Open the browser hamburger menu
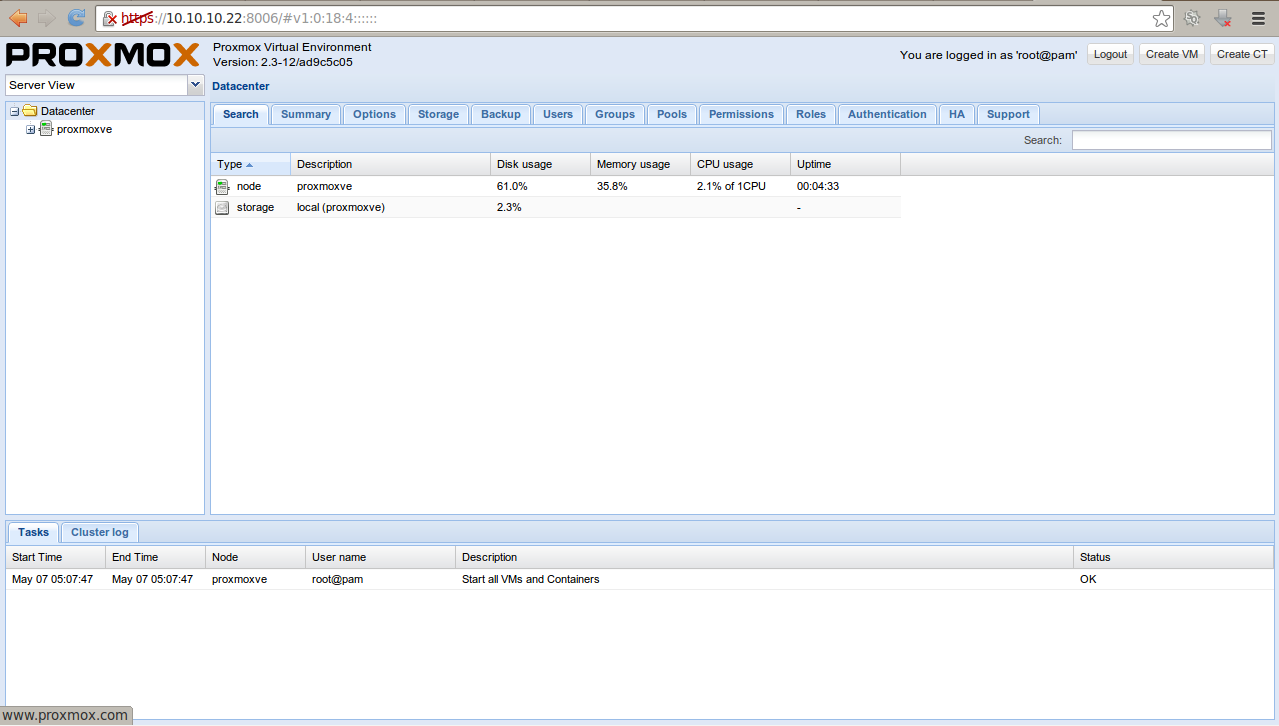The height and width of the screenshot is (726, 1279). point(1257,17)
